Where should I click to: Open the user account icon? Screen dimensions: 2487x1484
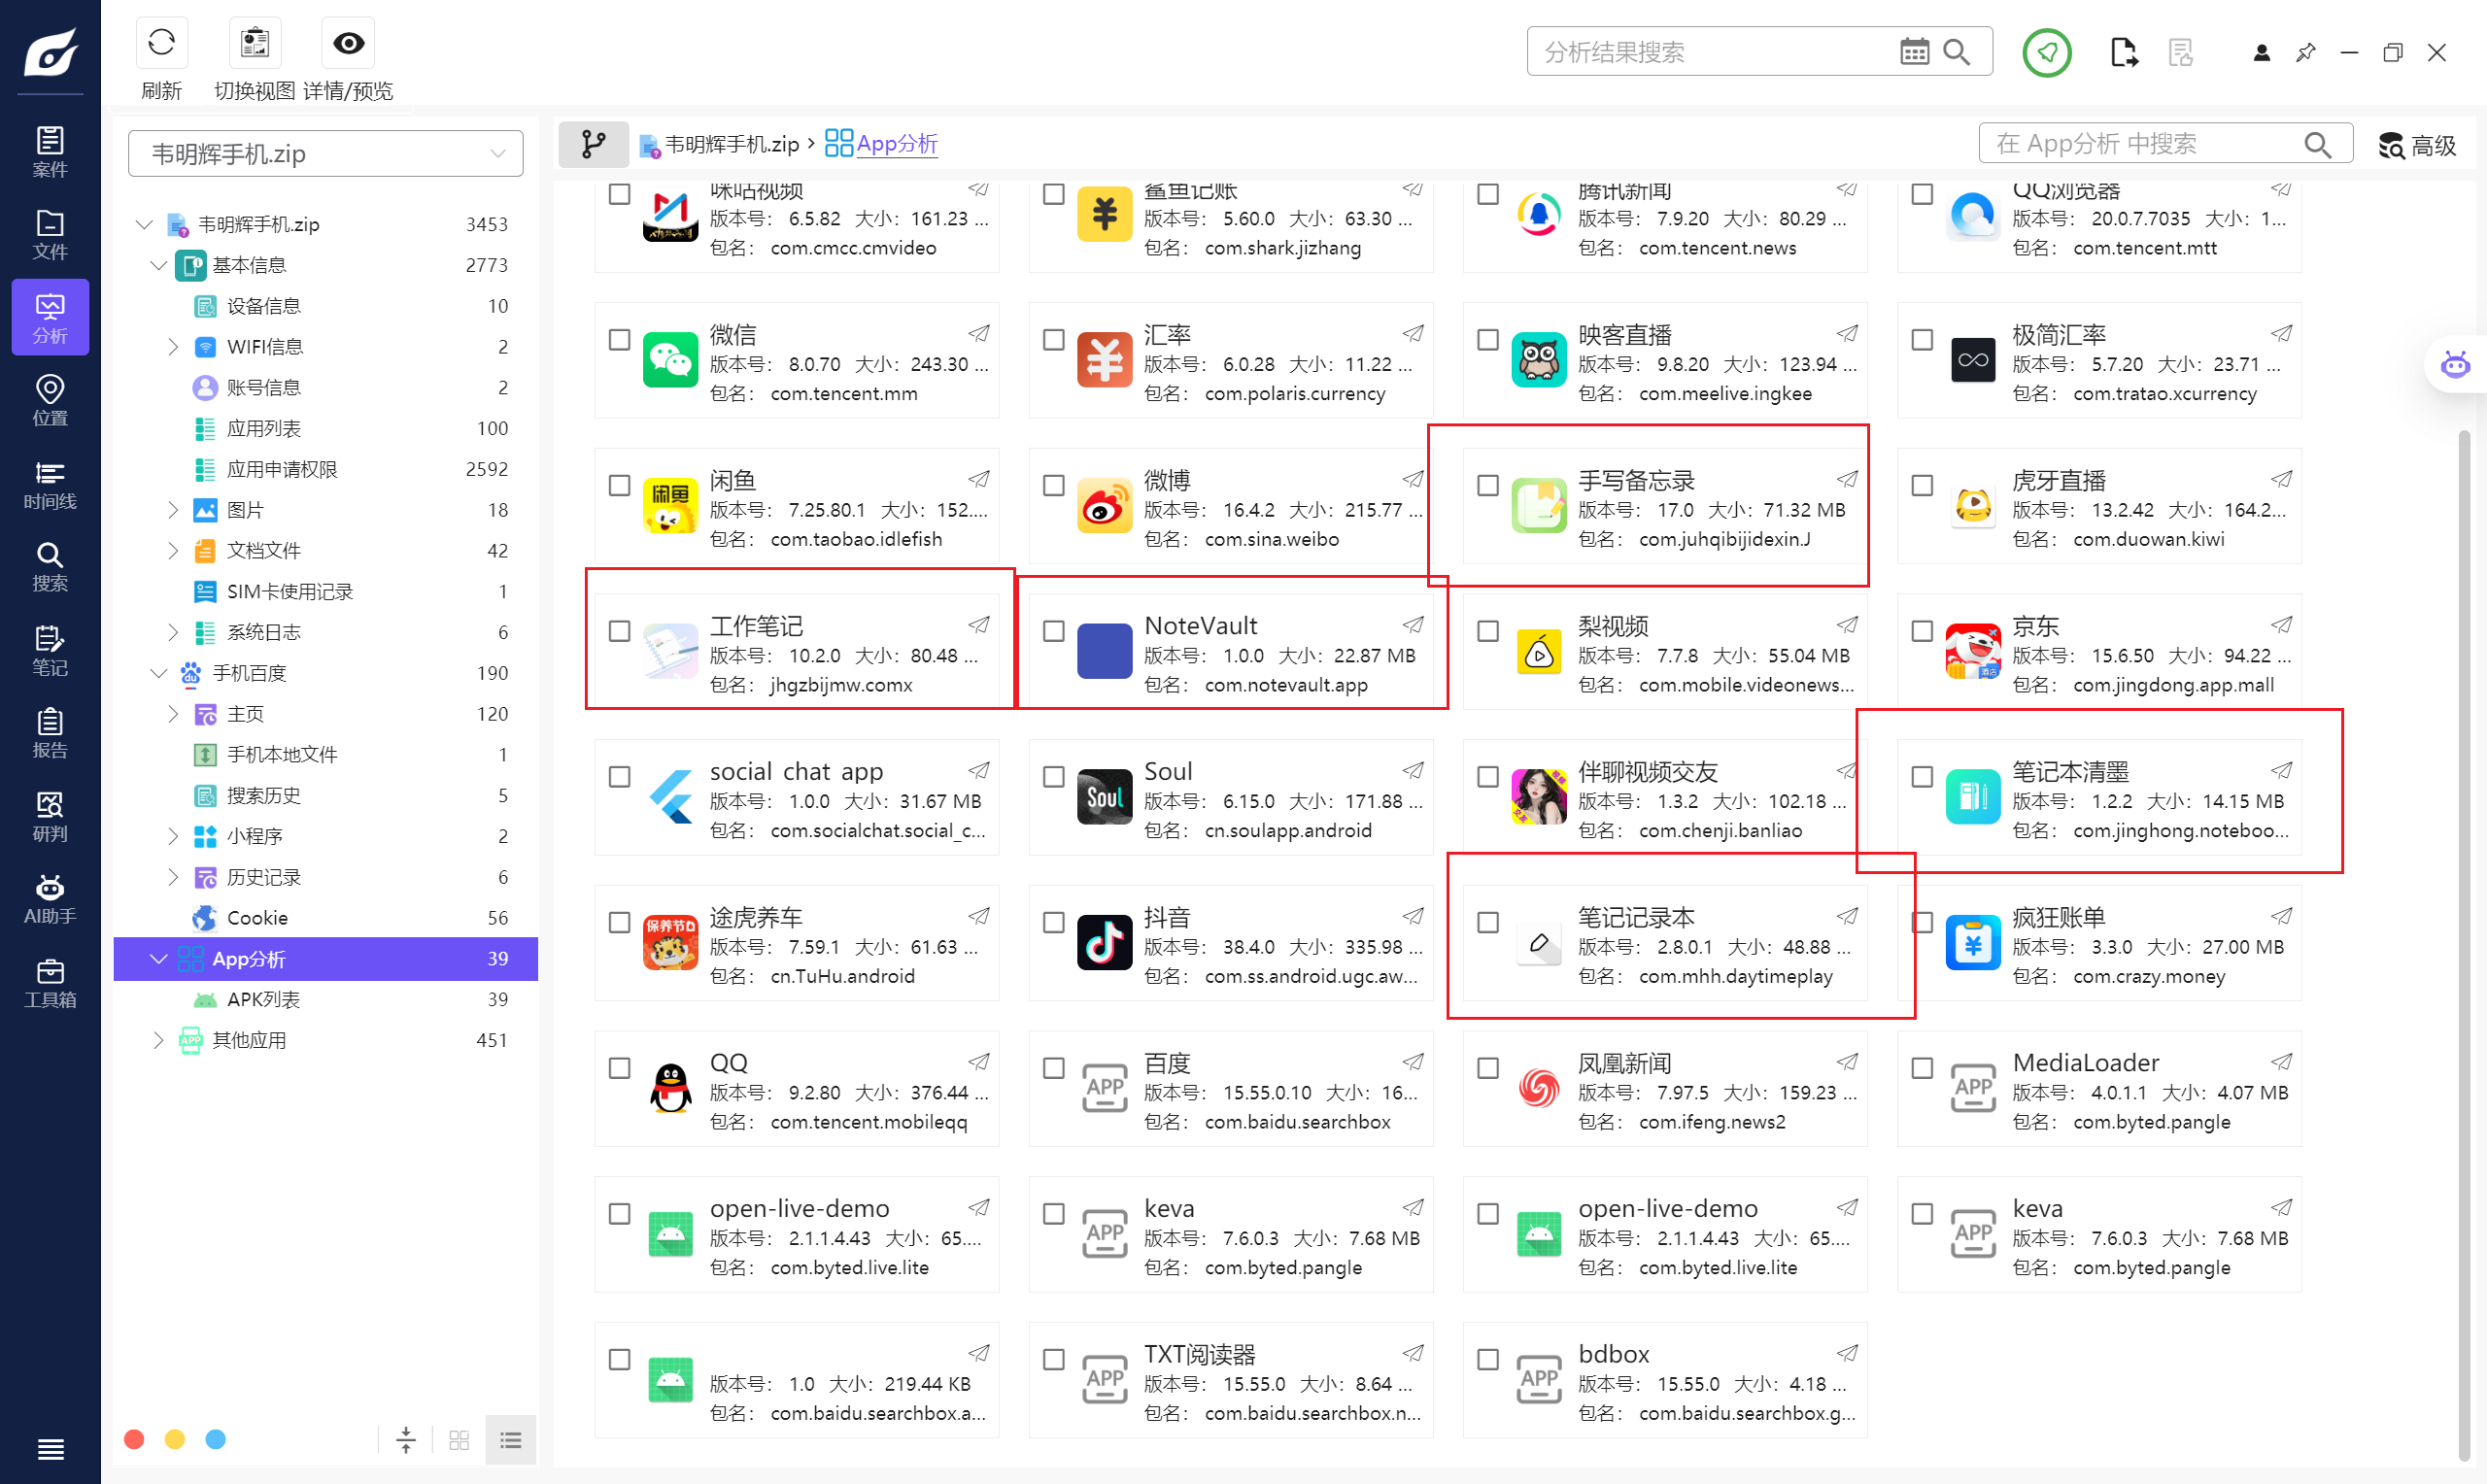pyautogui.click(x=2261, y=53)
